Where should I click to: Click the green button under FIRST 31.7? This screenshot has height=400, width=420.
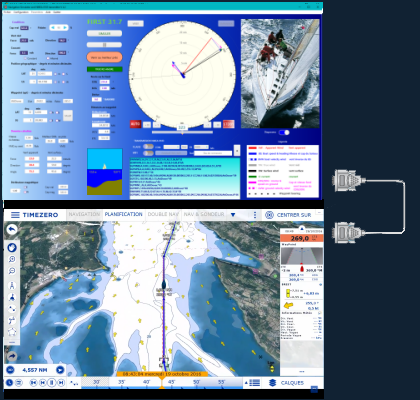[104, 33]
